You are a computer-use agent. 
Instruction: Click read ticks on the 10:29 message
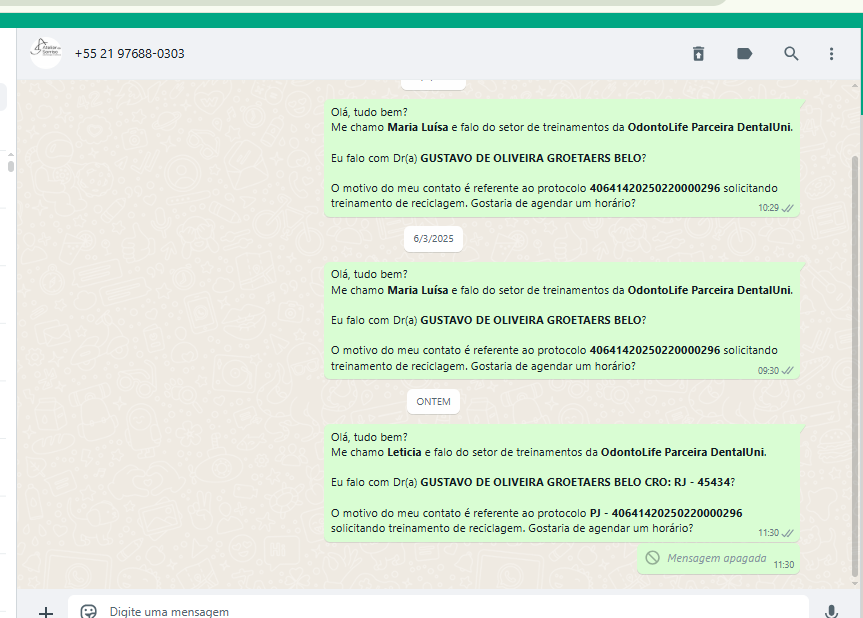(x=788, y=208)
